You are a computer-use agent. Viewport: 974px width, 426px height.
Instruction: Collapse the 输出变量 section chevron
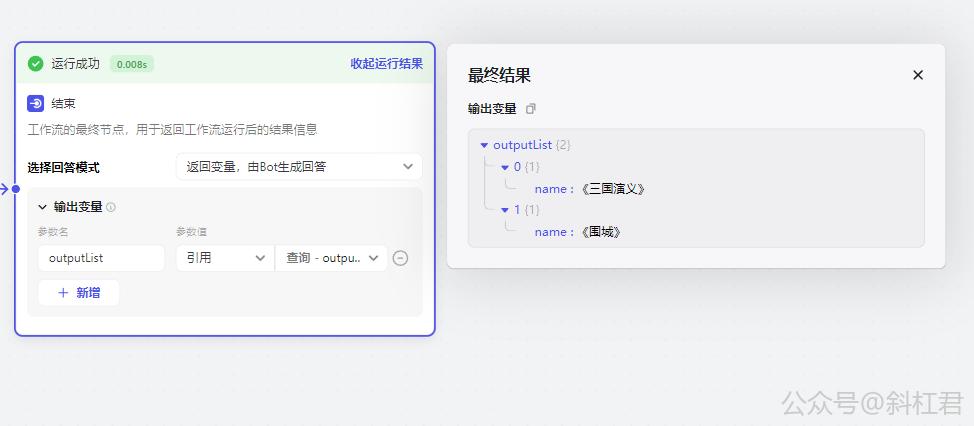pyautogui.click(x=43, y=207)
